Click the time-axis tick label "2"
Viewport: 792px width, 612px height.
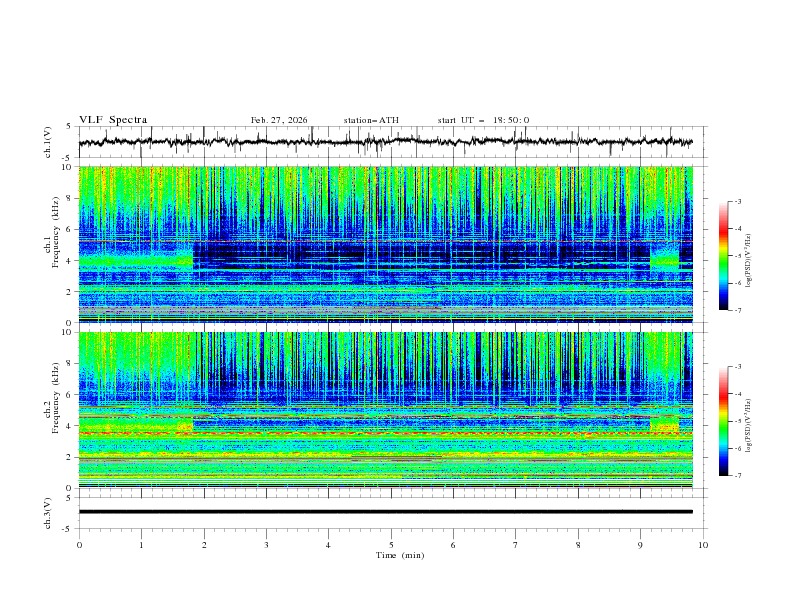click(x=204, y=545)
